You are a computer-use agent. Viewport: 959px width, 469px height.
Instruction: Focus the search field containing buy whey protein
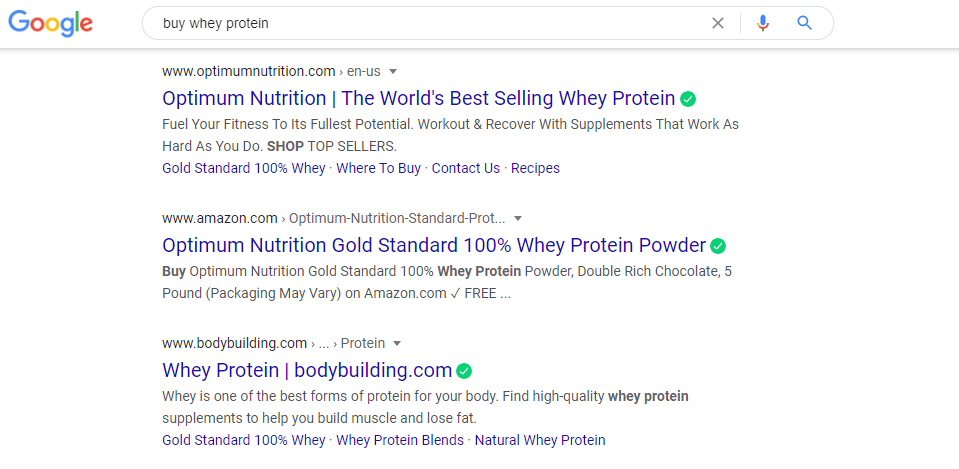pyautogui.click(x=428, y=23)
